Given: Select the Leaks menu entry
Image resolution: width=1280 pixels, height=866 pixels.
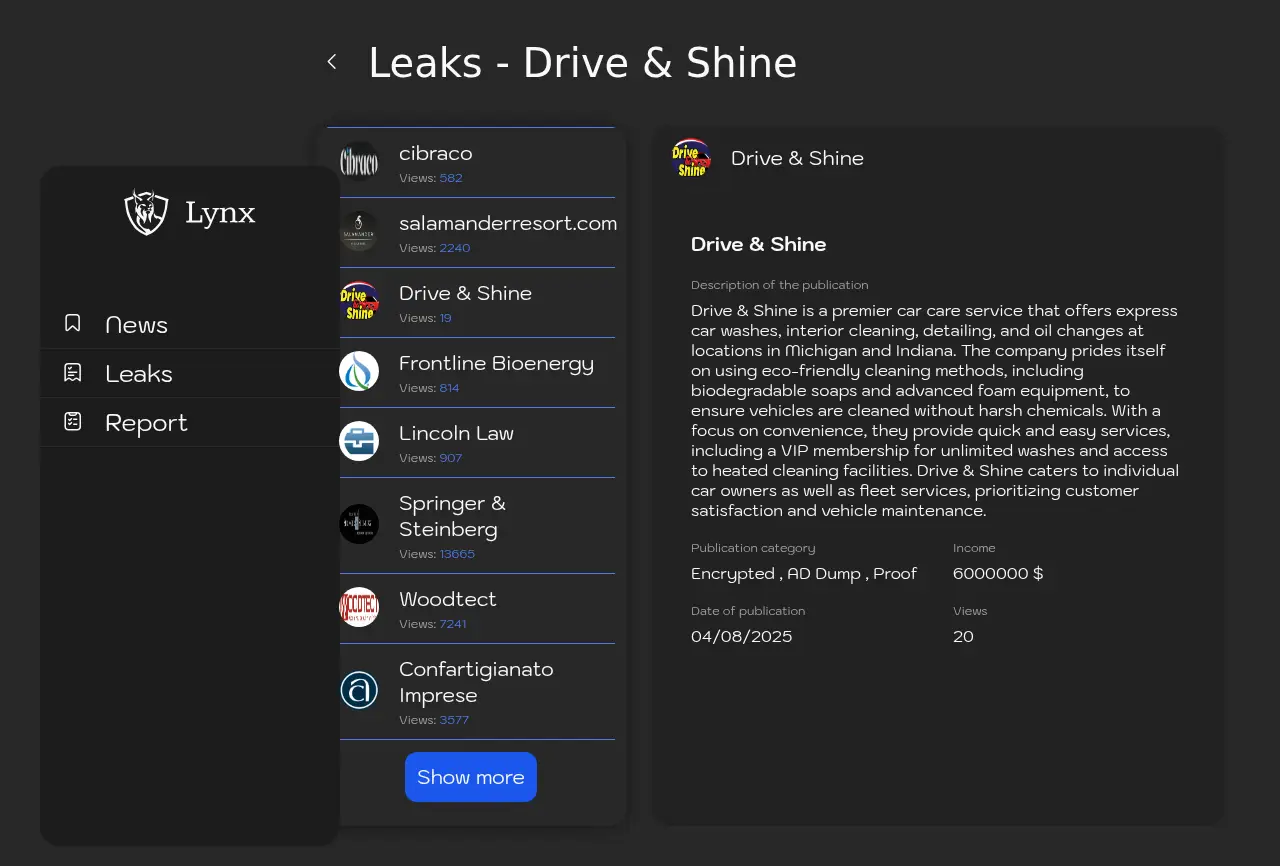Looking at the screenshot, I should (139, 374).
